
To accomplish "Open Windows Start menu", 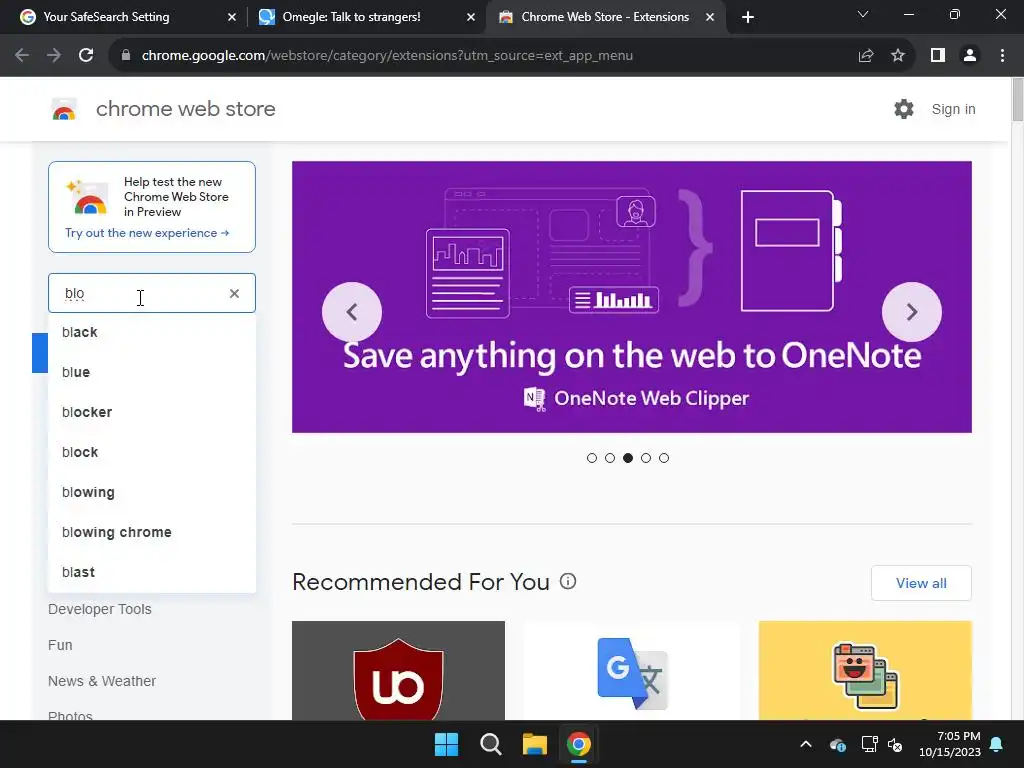I will click(447, 744).
